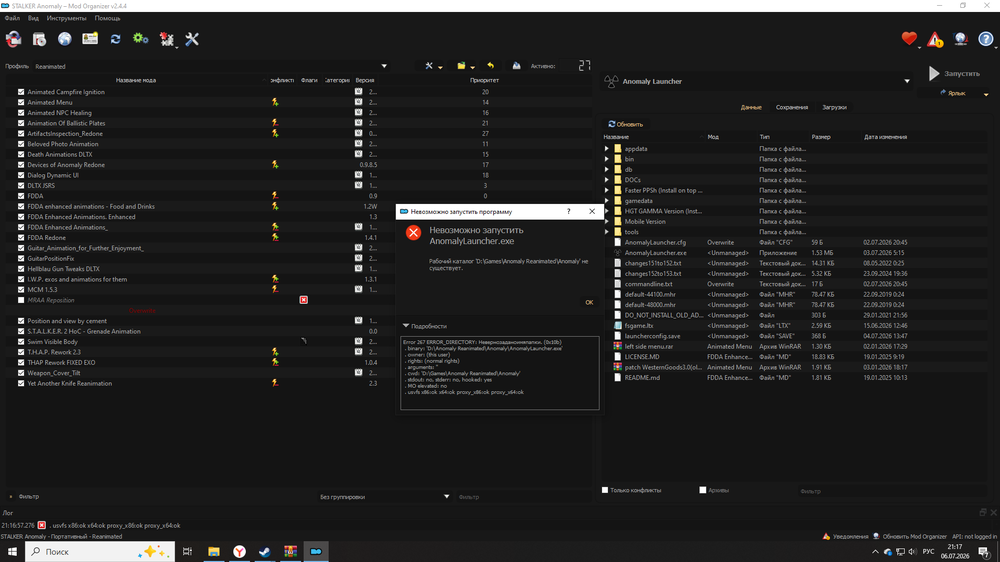Open the blue question mark help icon

point(986,39)
